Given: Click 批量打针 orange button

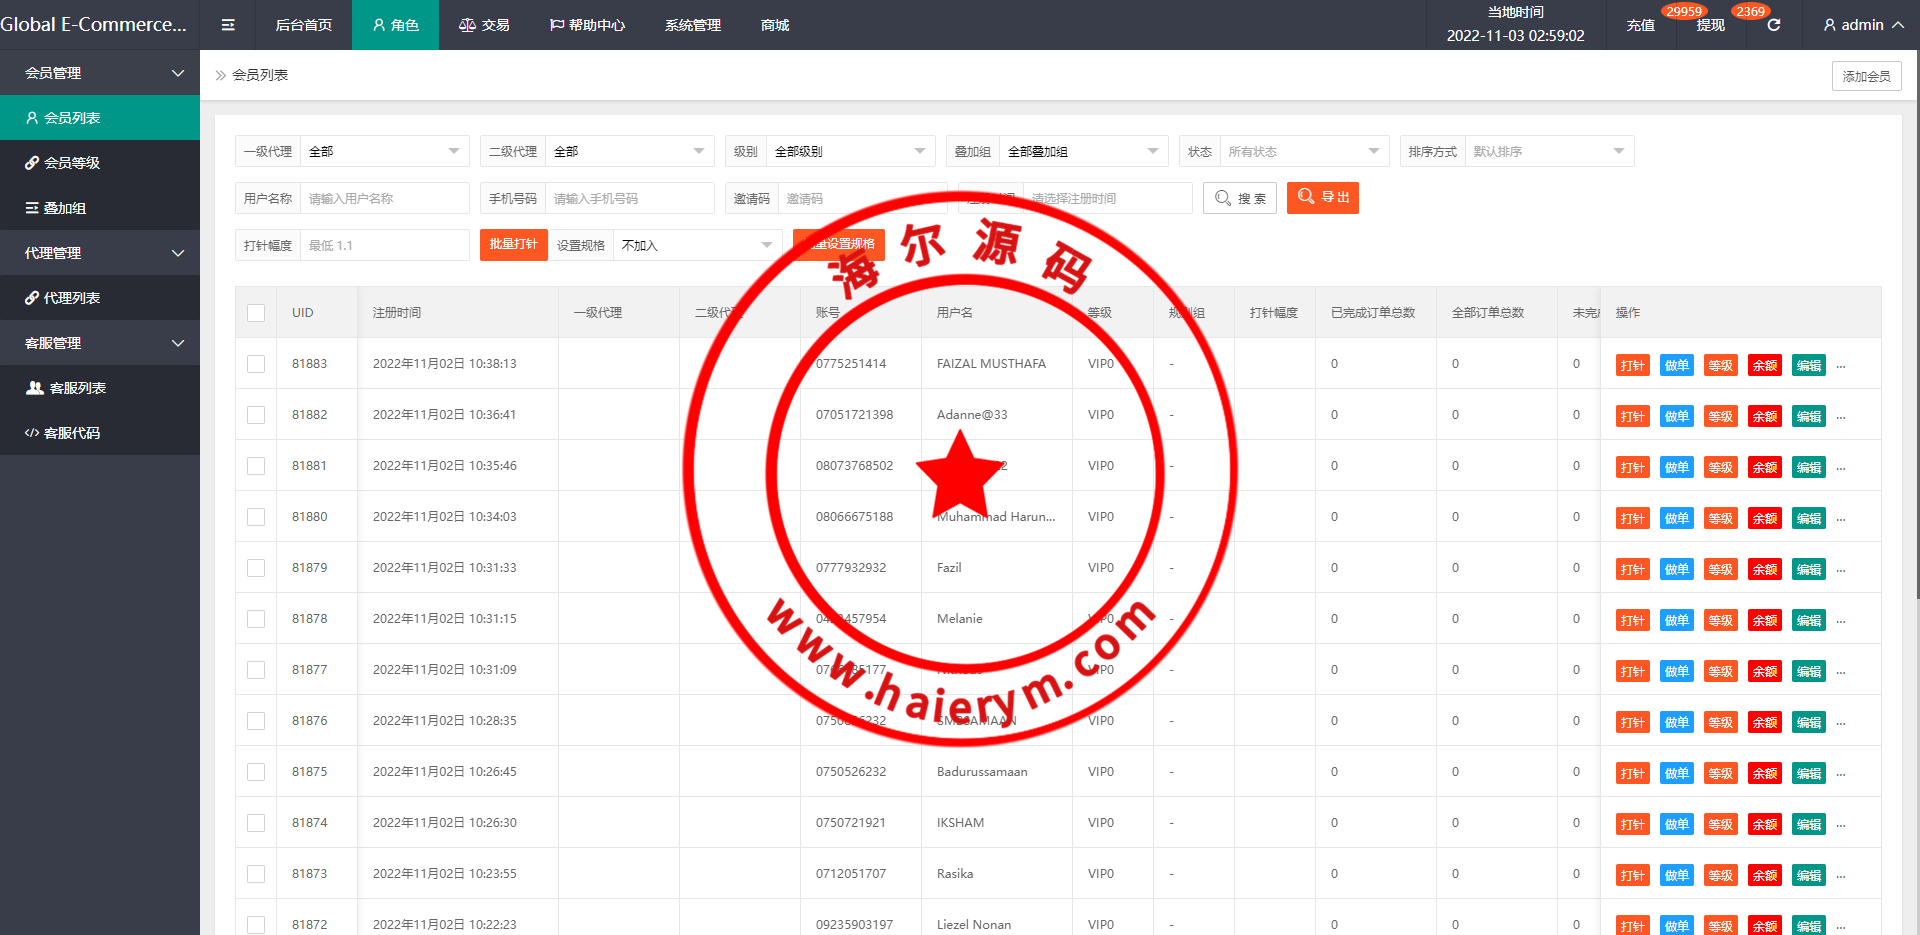Looking at the screenshot, I should point(513,245).
